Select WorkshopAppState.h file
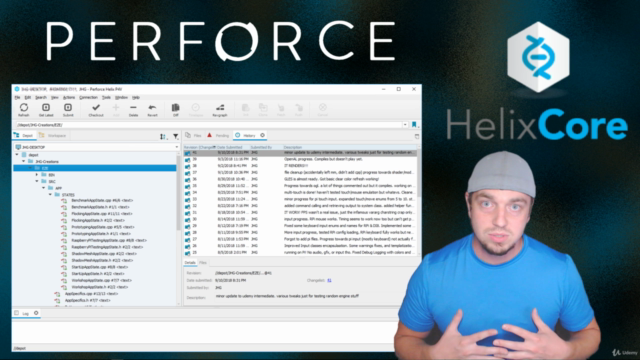640x360 pixels. click(100, 287)
